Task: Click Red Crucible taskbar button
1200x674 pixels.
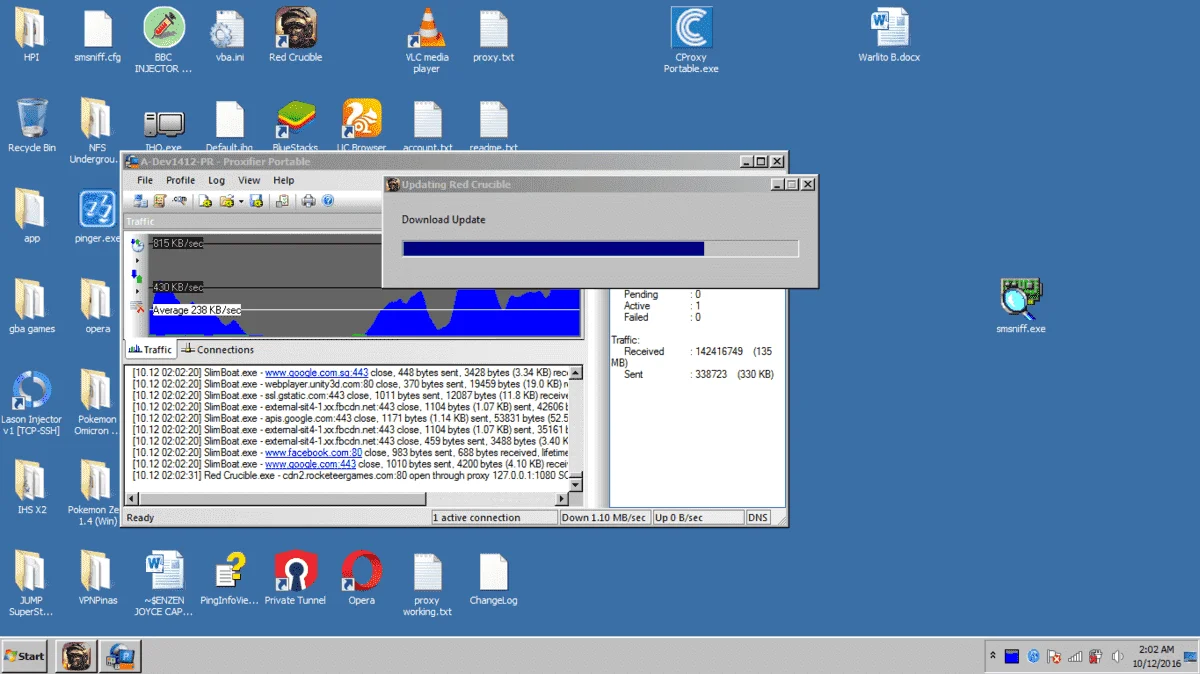Action: point(78,656)
